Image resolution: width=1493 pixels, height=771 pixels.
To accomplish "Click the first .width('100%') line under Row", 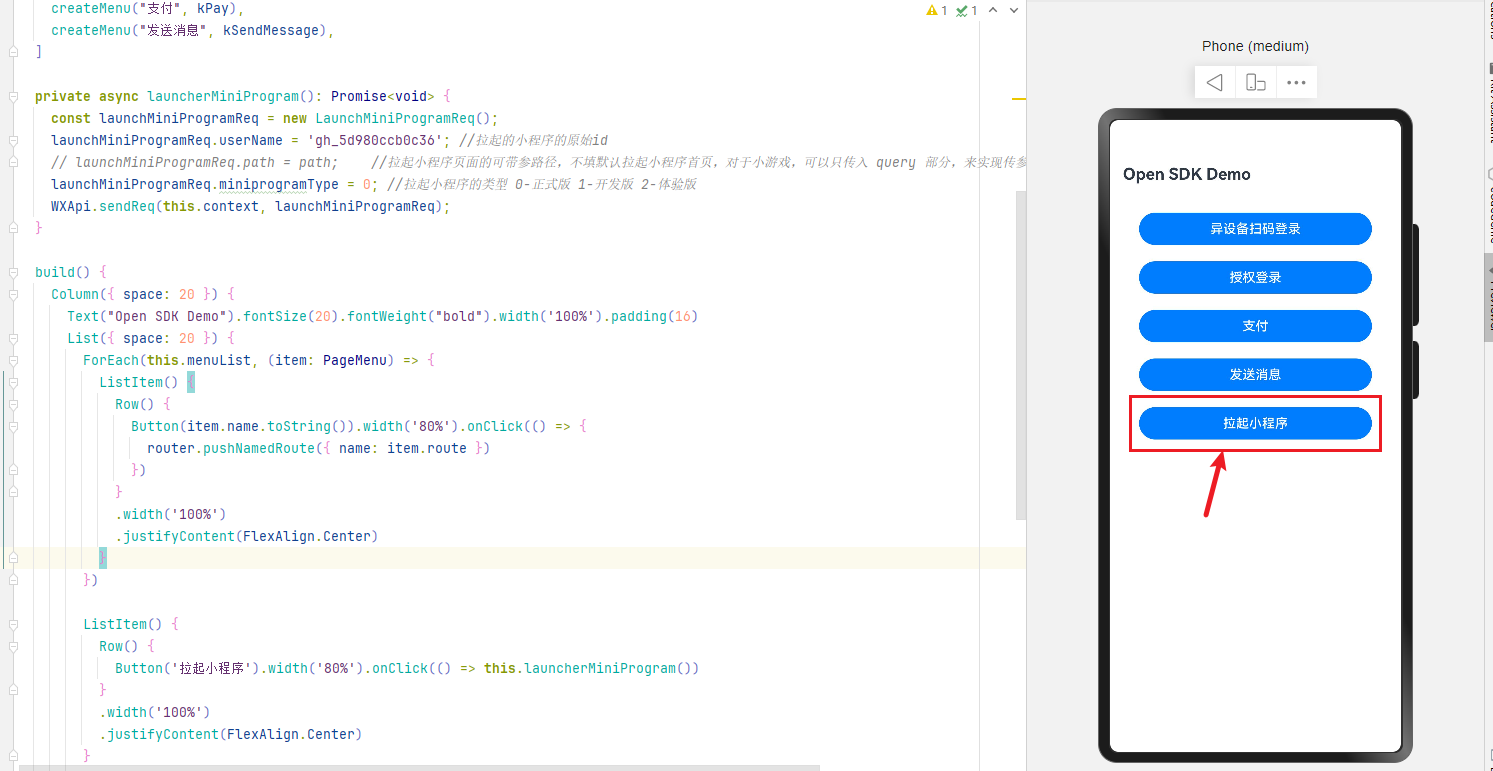I will pos(171,514).
